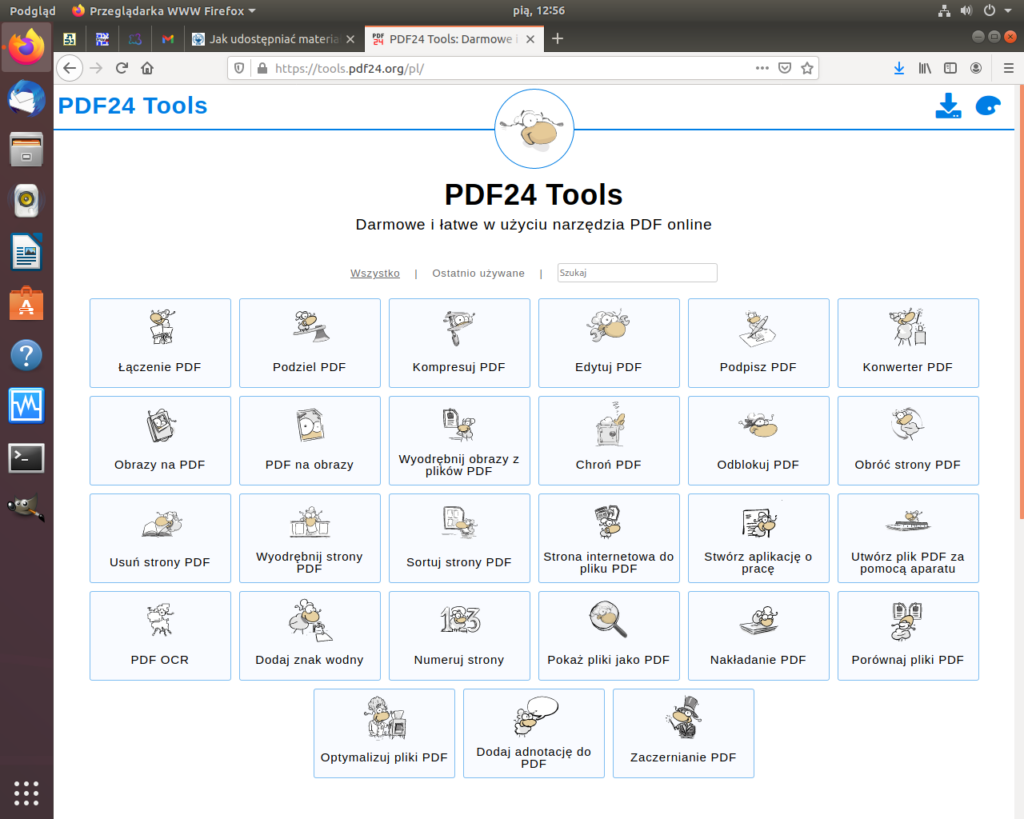Screen dimensions: 1024x819
Task: Open the Numeruj strony tool
Action: [x=459, y=636]
